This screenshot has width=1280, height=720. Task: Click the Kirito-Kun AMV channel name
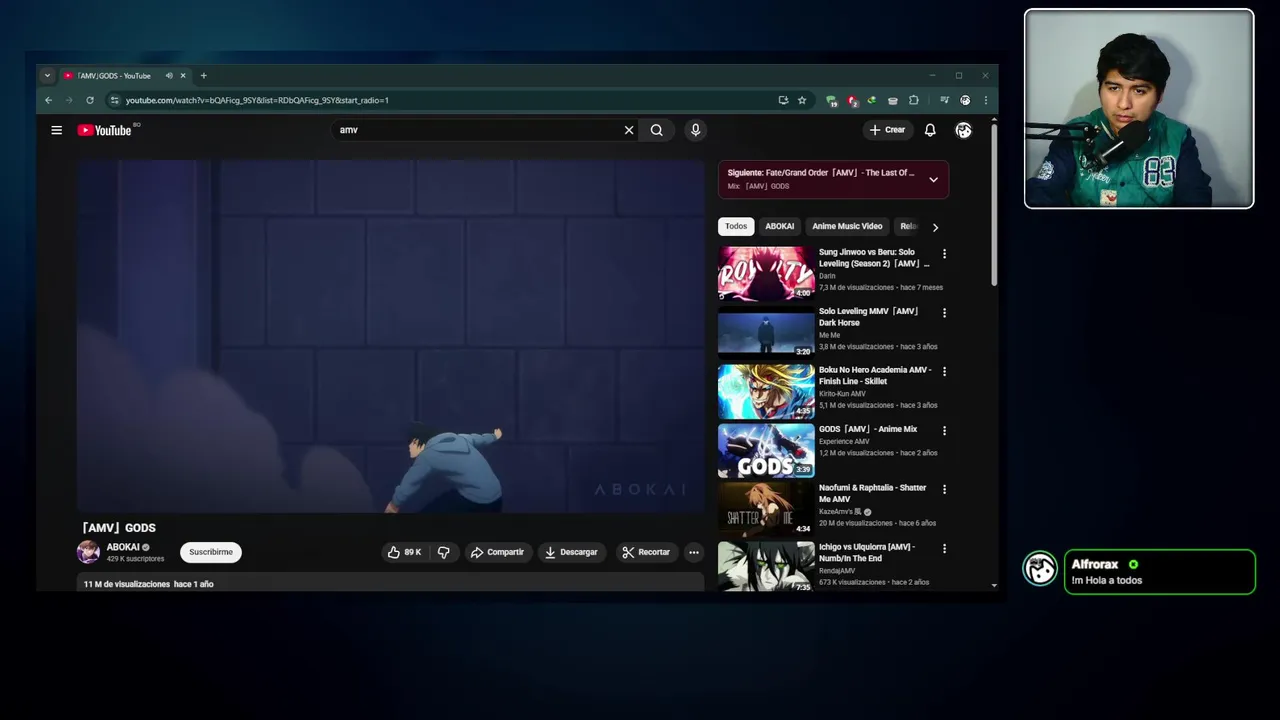click(x=842, y=394)
